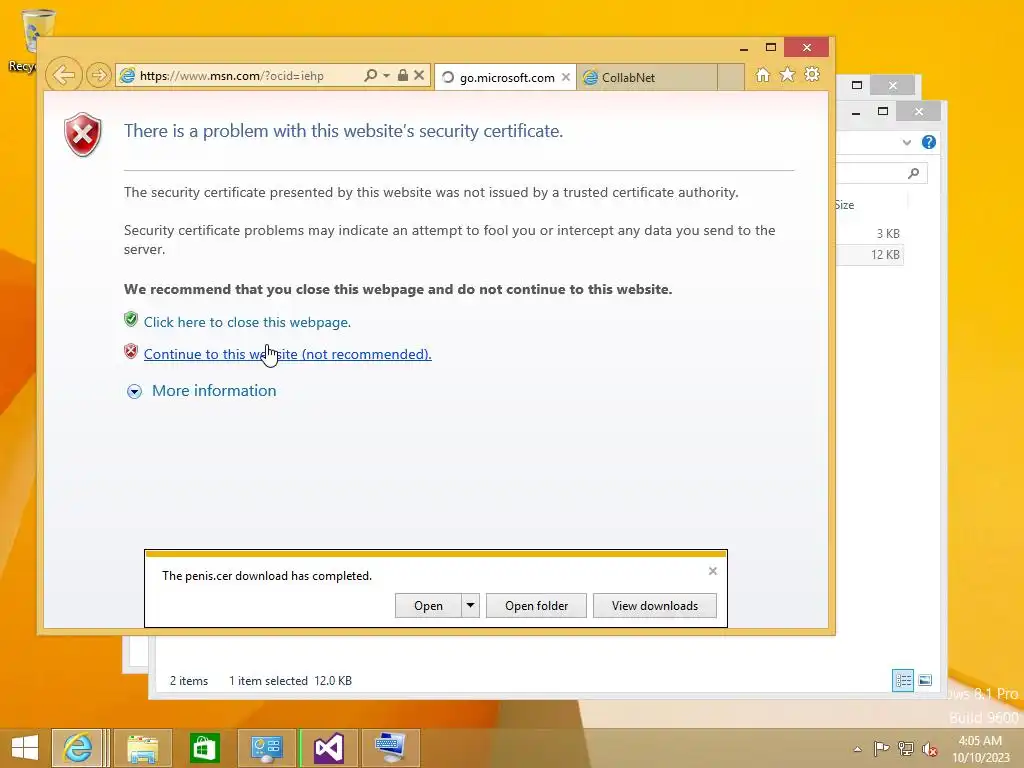
Task: Open a new blank tab
Action: tap(731, 77)
